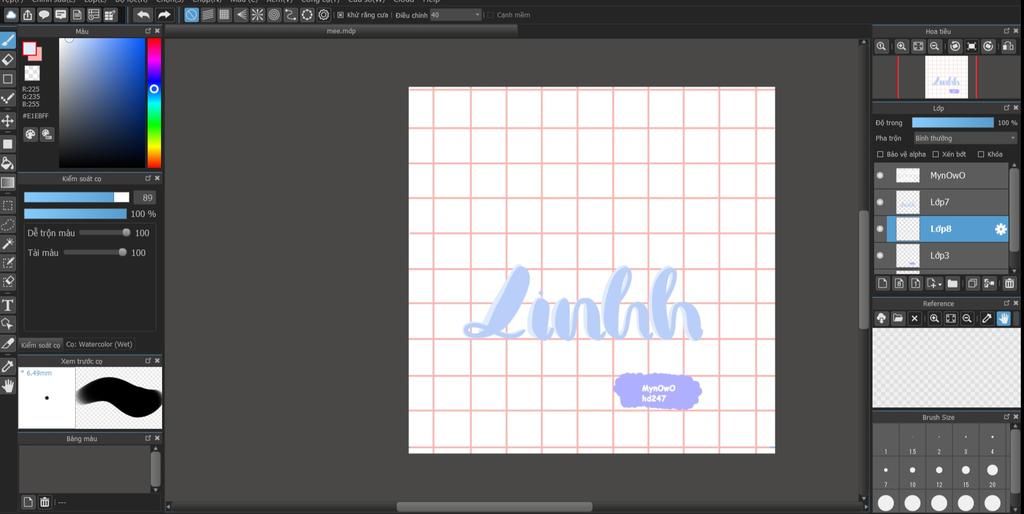The height and width of the screenshot is (514, 1024).
Task: Click the Redo arrow
Action: coord(164,14)
